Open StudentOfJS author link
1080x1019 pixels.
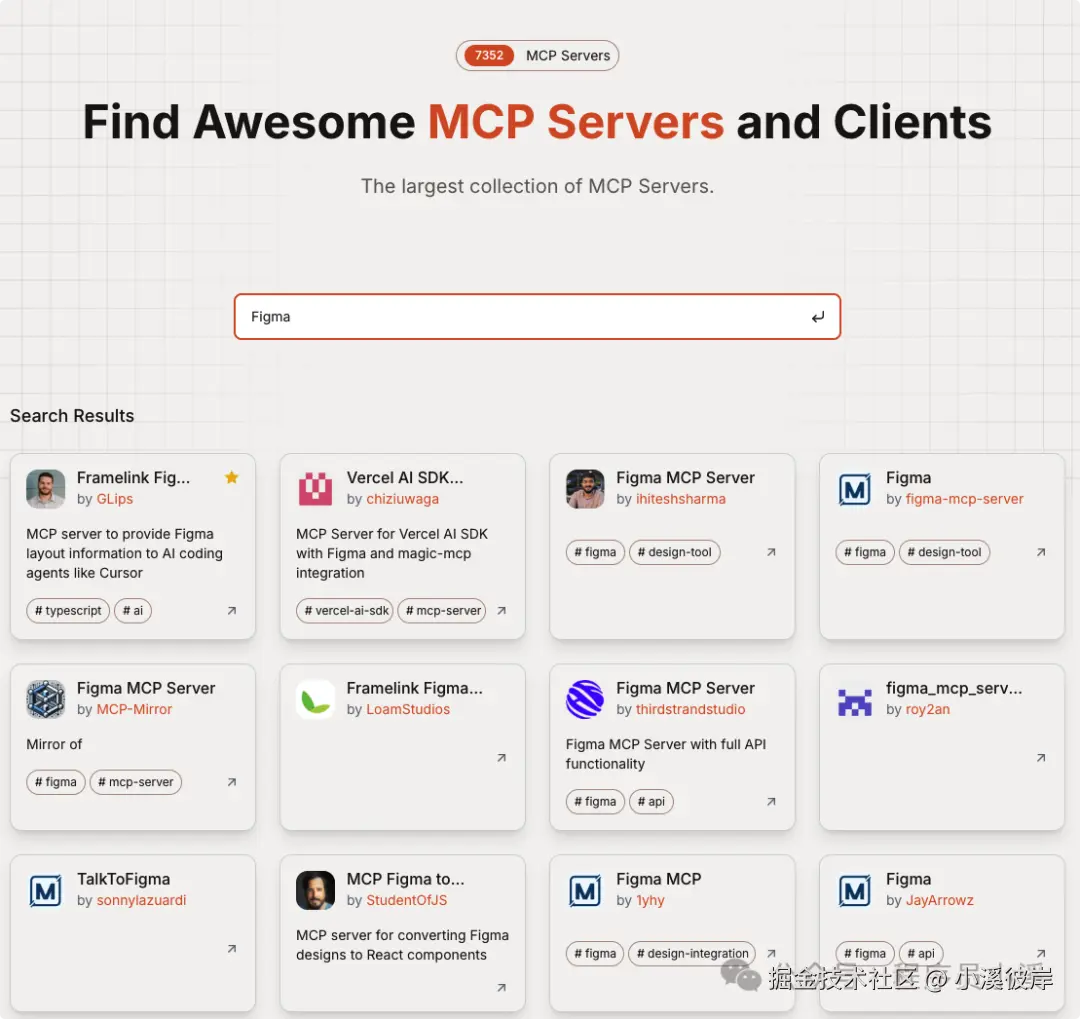point(406,900)
